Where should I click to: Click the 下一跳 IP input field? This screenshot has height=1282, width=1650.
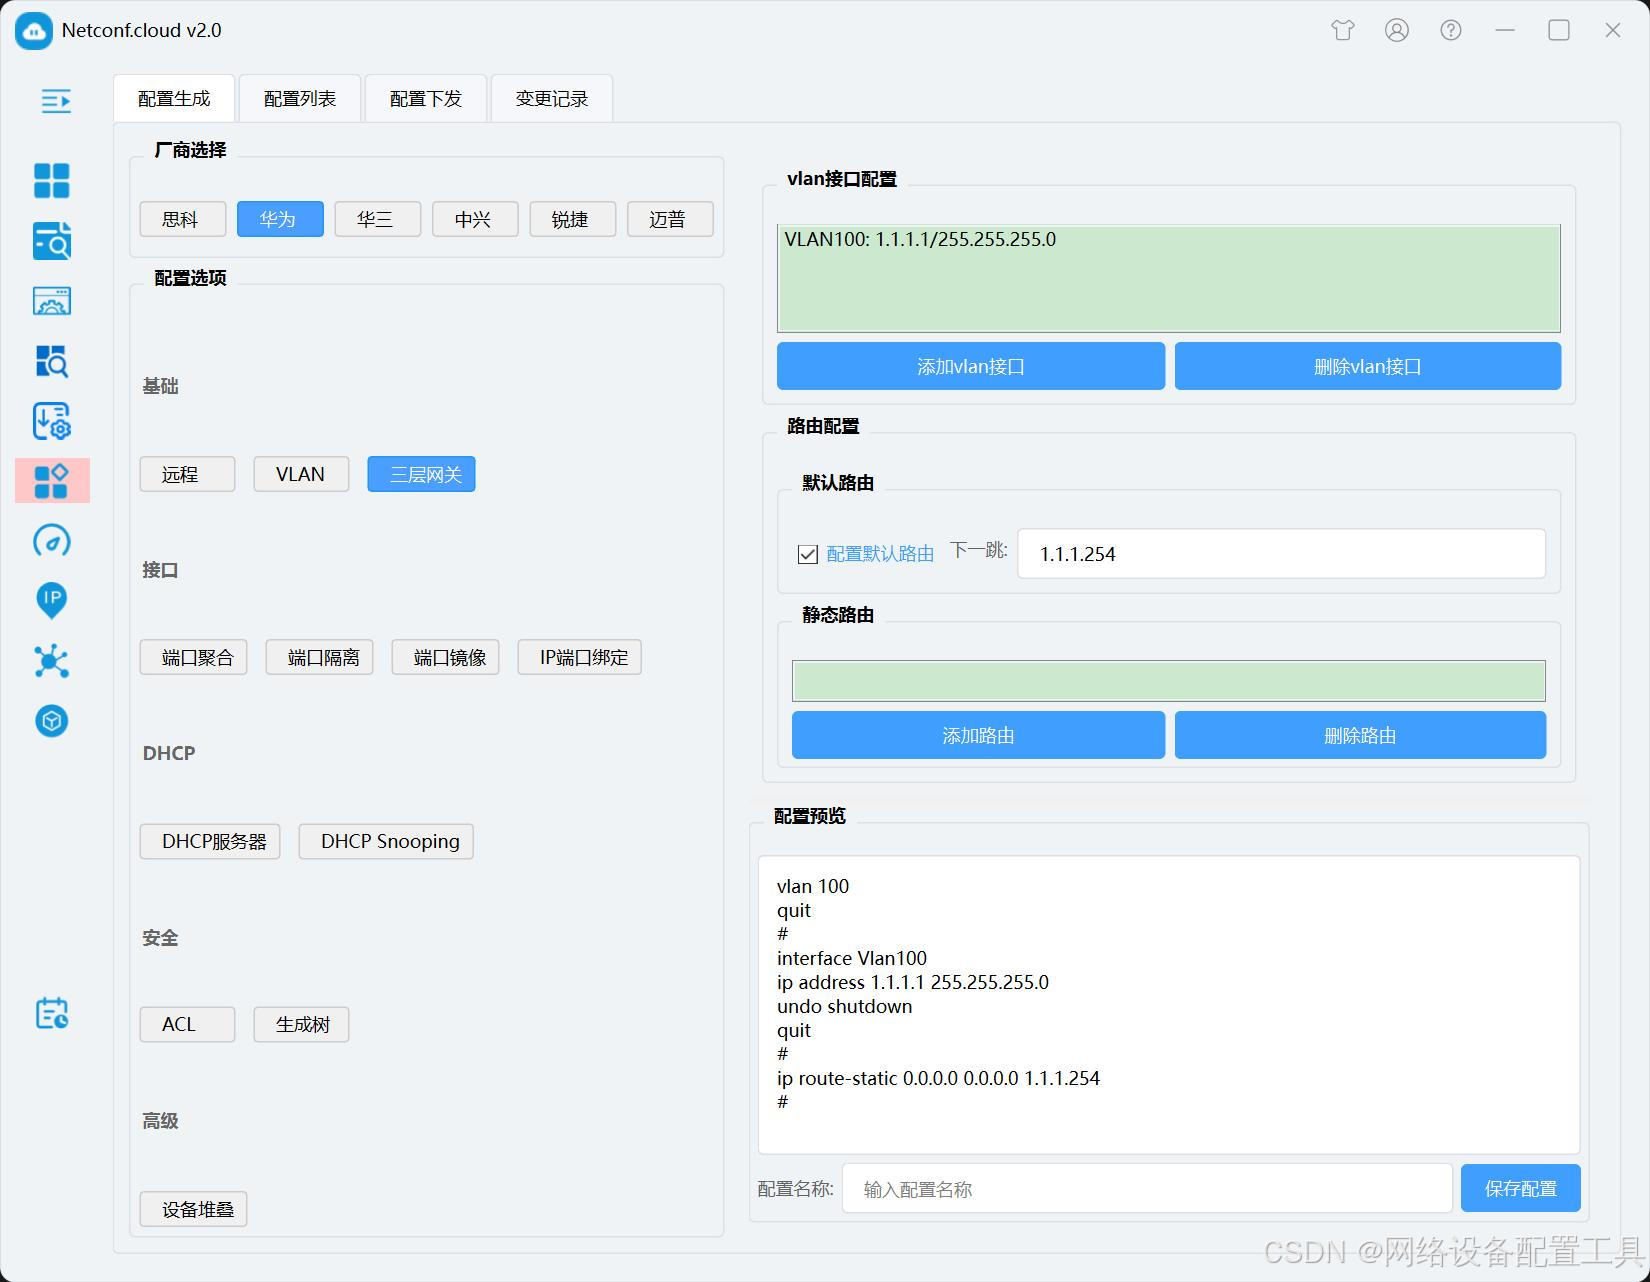[1281, 554]
